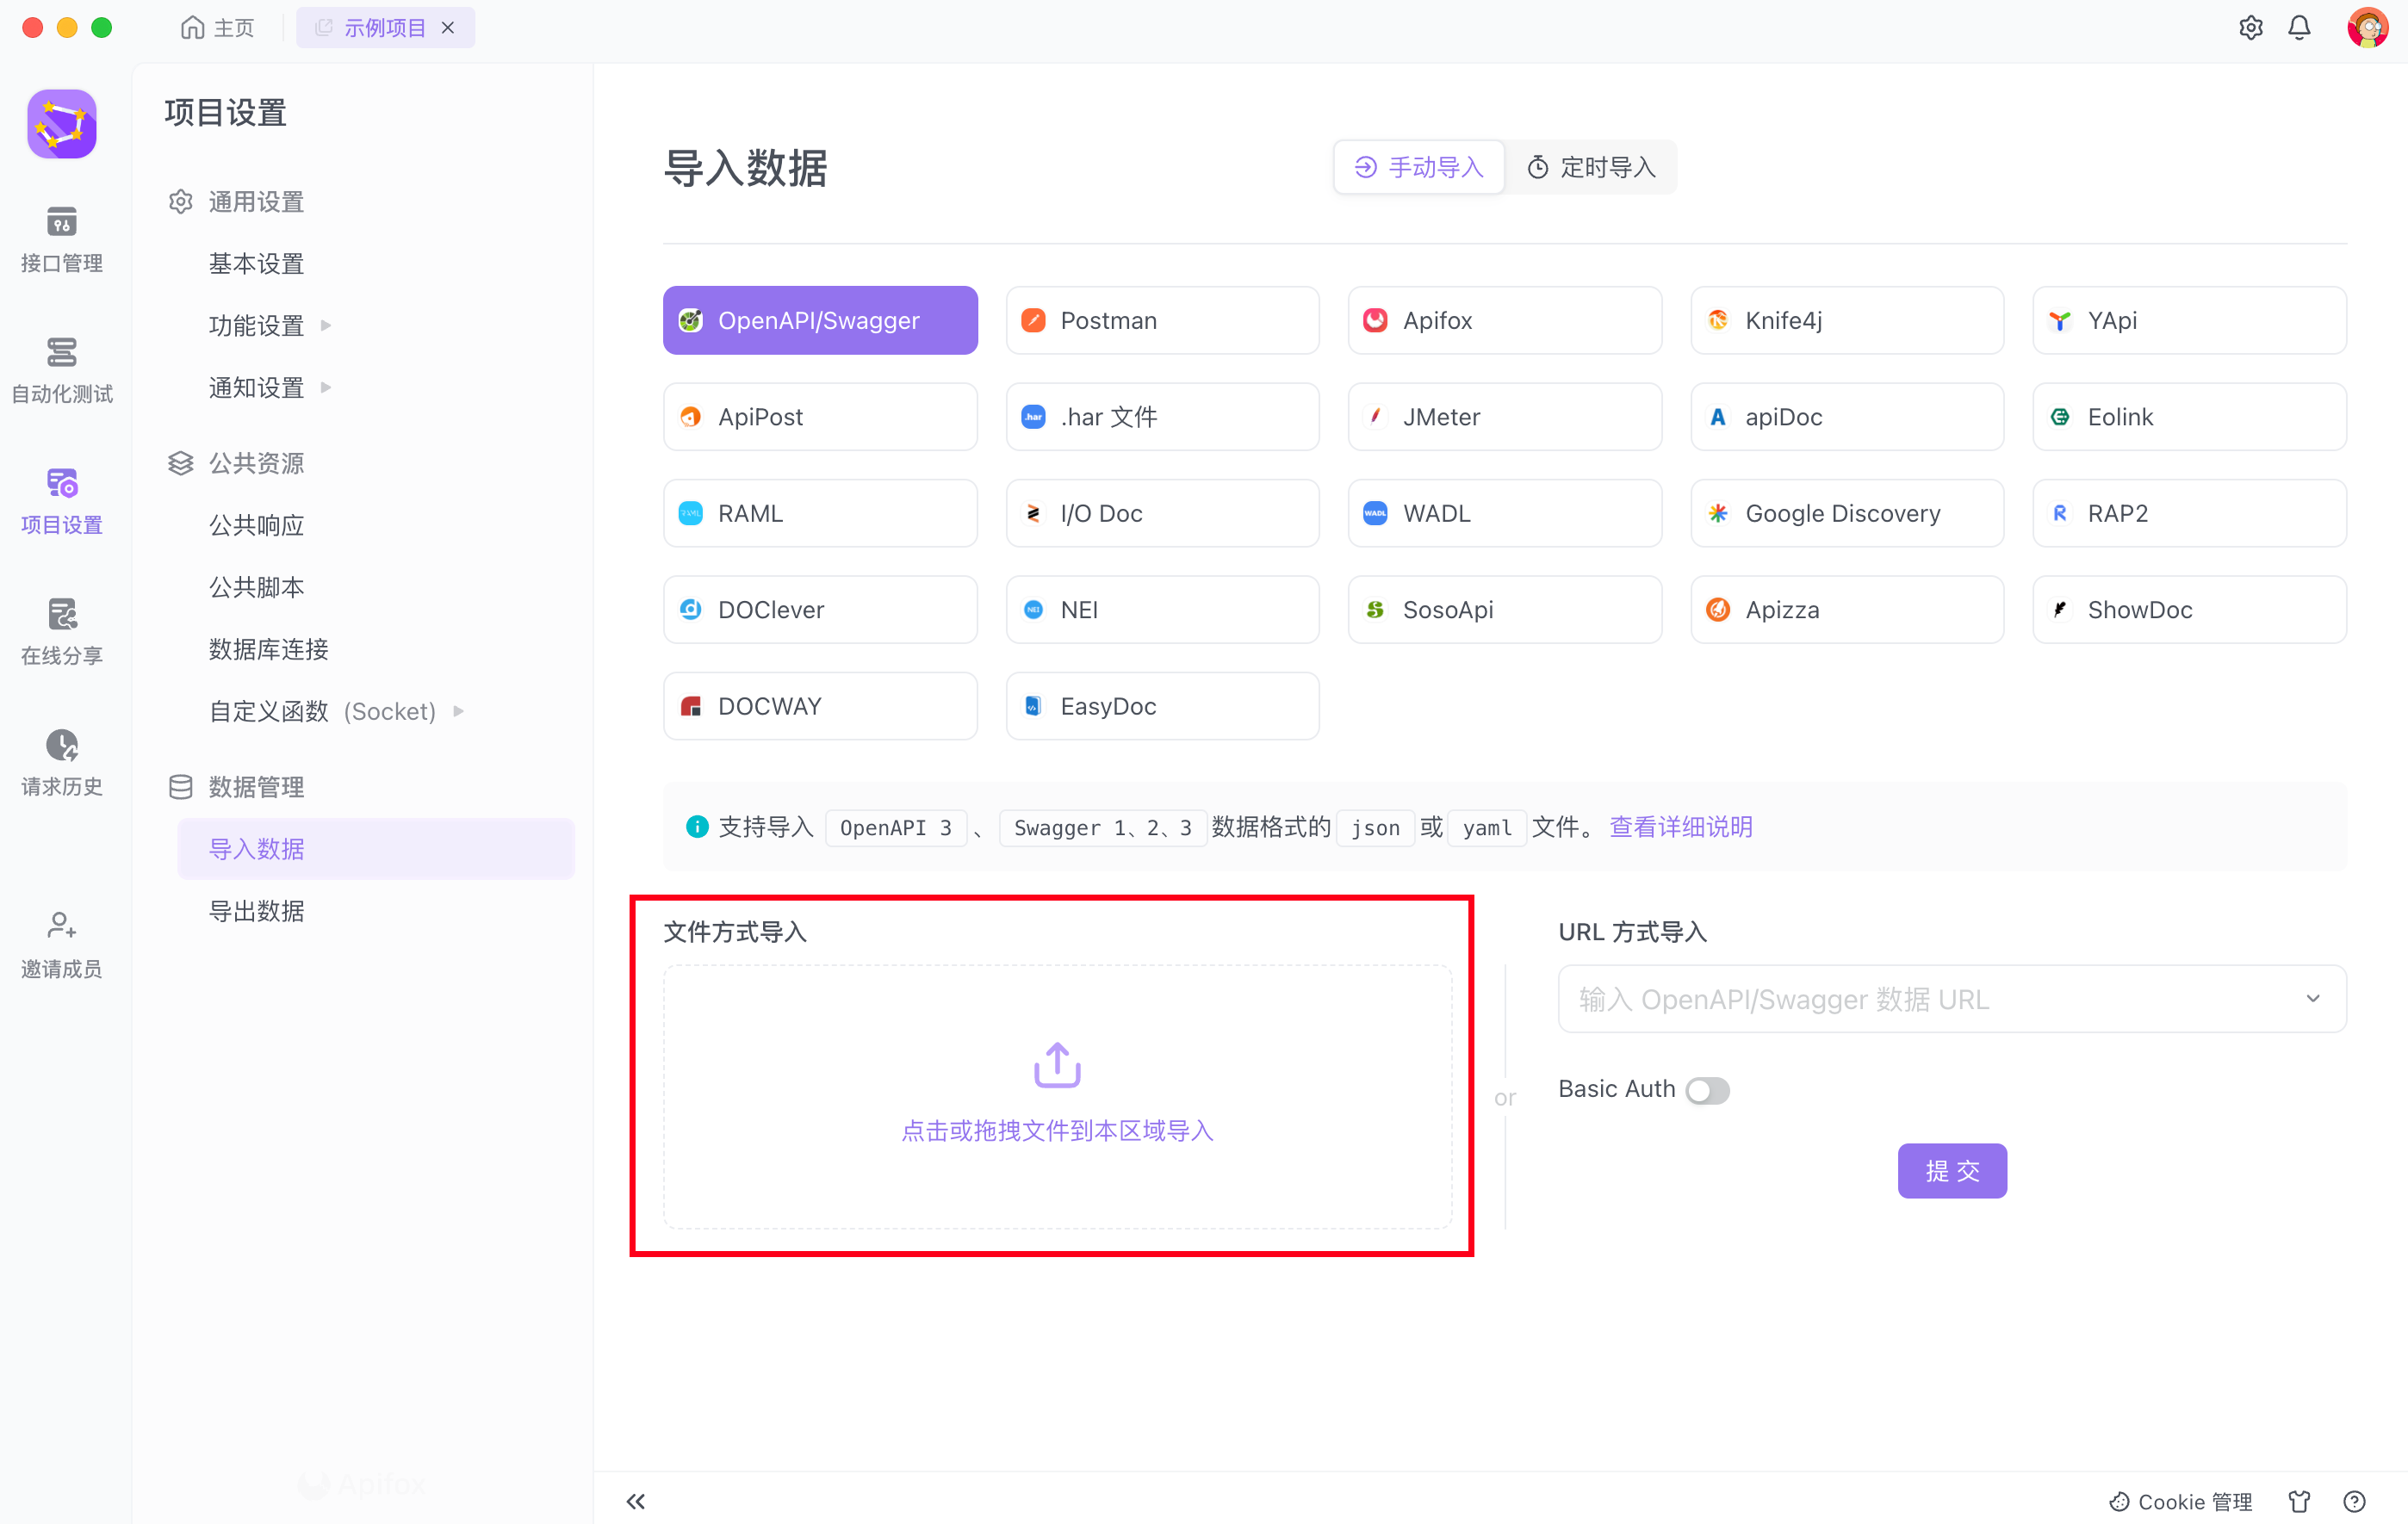
Task: Open 导出数据 menu item
Action: click(256, 912)
